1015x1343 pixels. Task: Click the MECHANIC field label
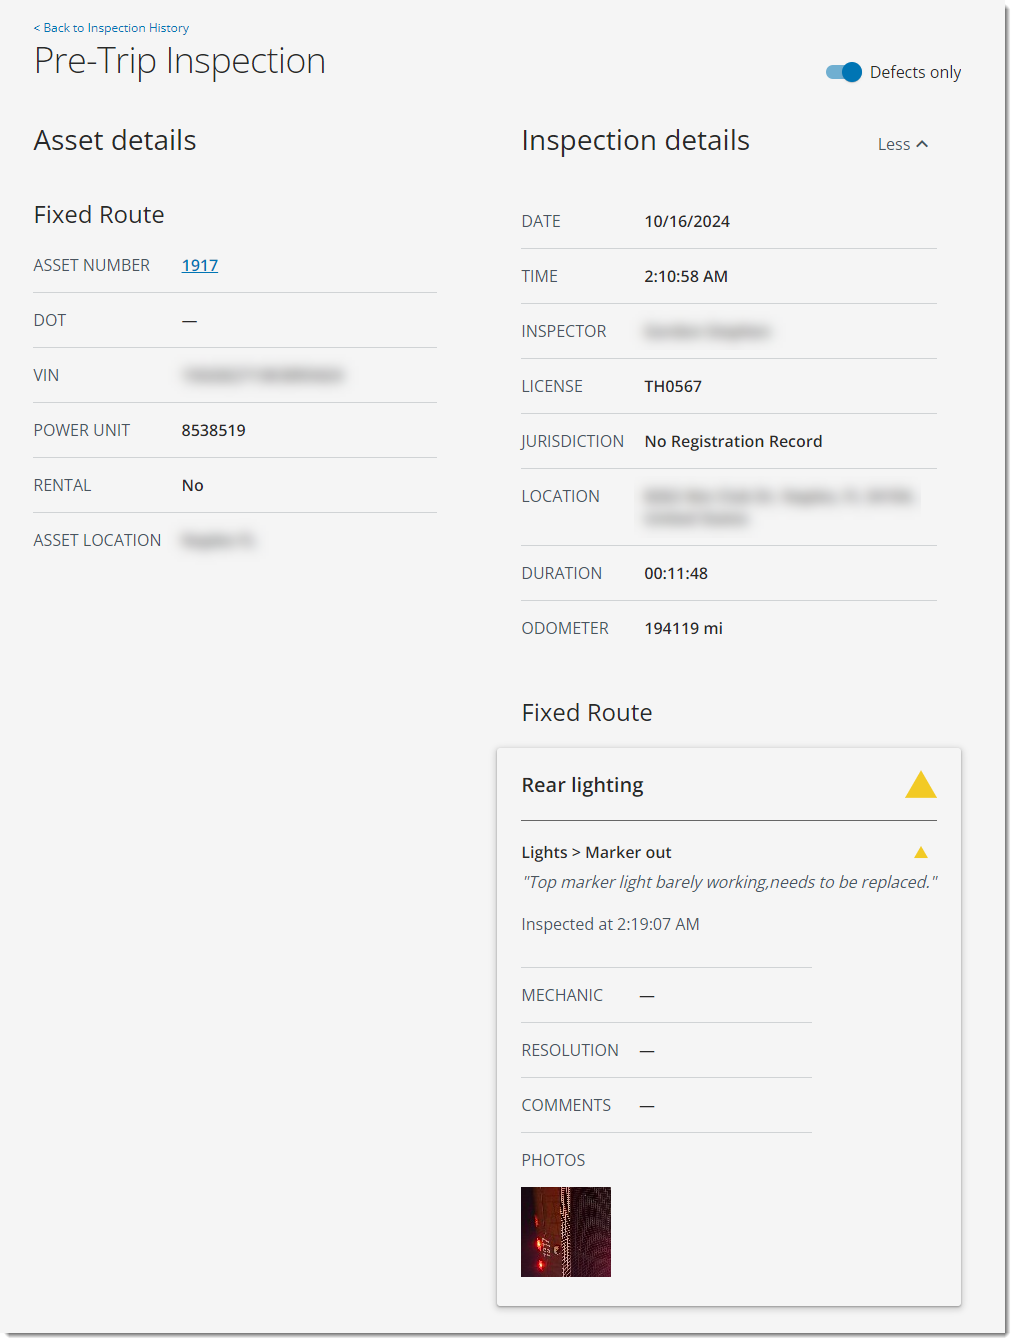point(562,995)
